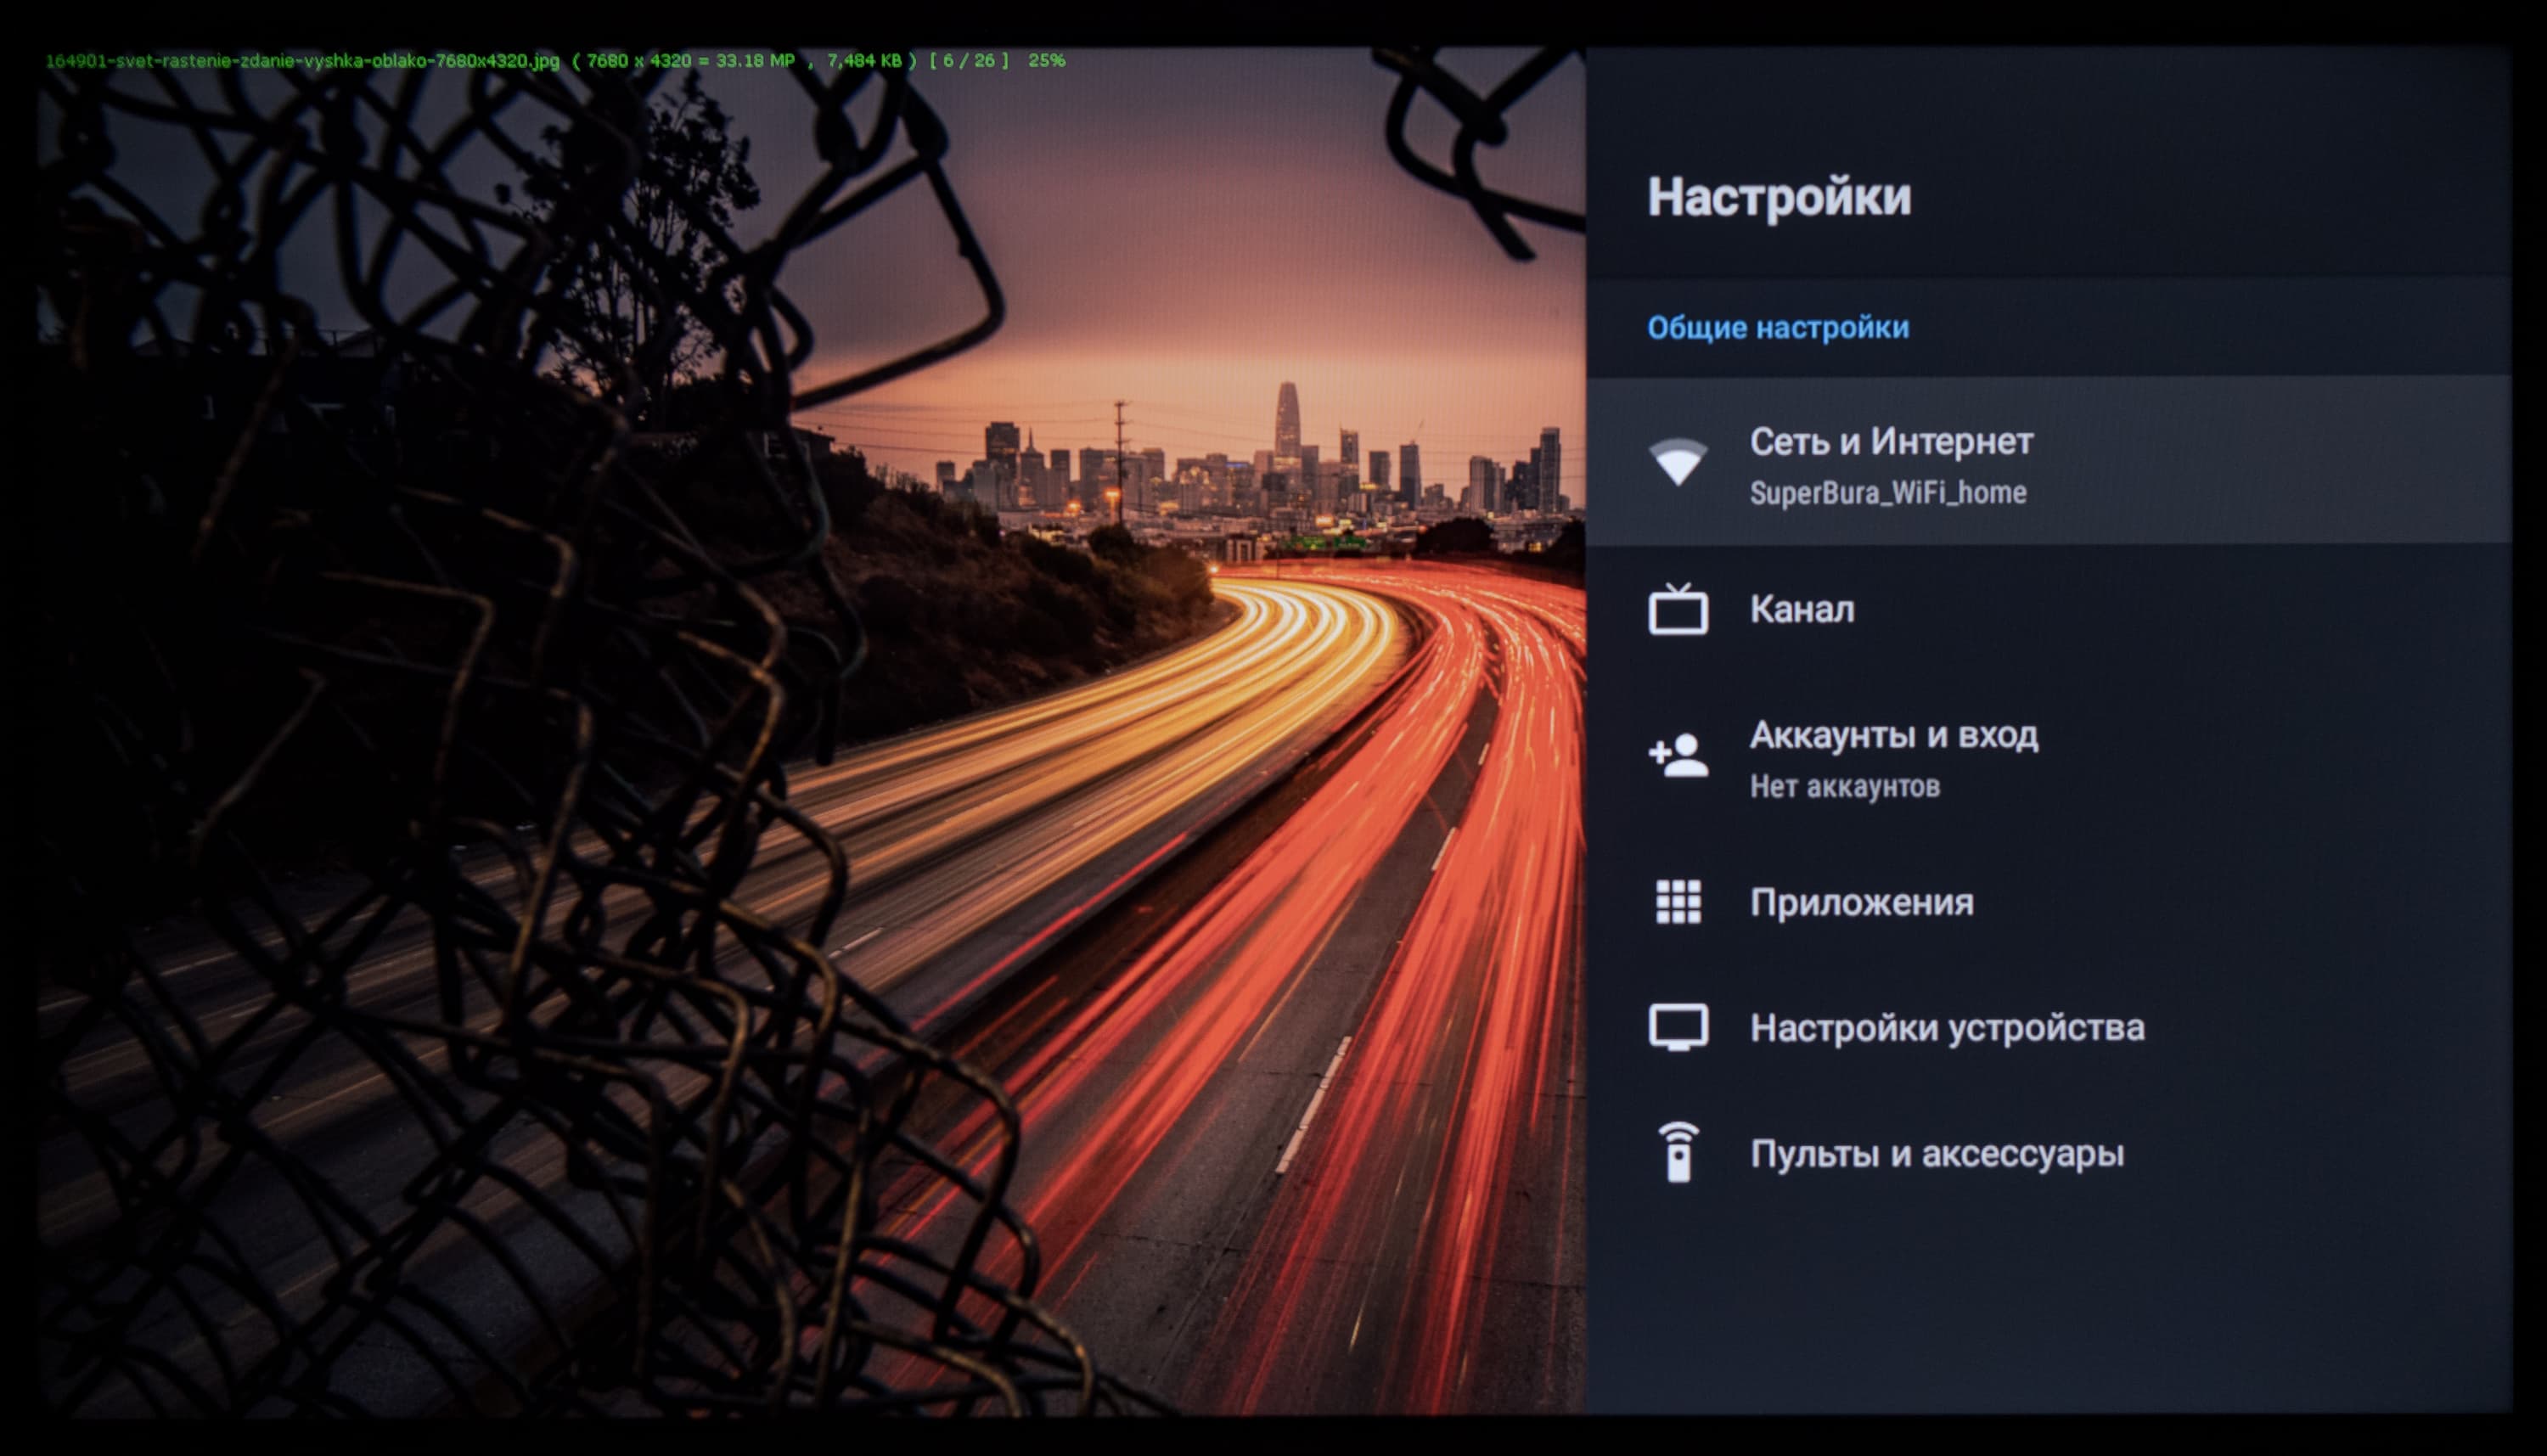The width and height of the screenshot is (2547, 1456).
Task: Click the Нет аккаунтов status text
Action: (x=1844, y=787)
